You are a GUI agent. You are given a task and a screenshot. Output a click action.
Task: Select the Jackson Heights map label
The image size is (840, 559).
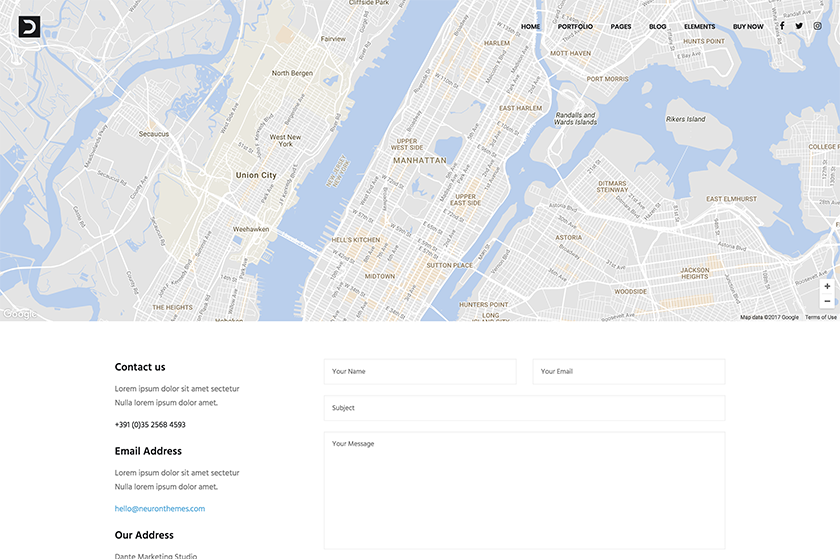pyautogui.click(x=695, y=273)
